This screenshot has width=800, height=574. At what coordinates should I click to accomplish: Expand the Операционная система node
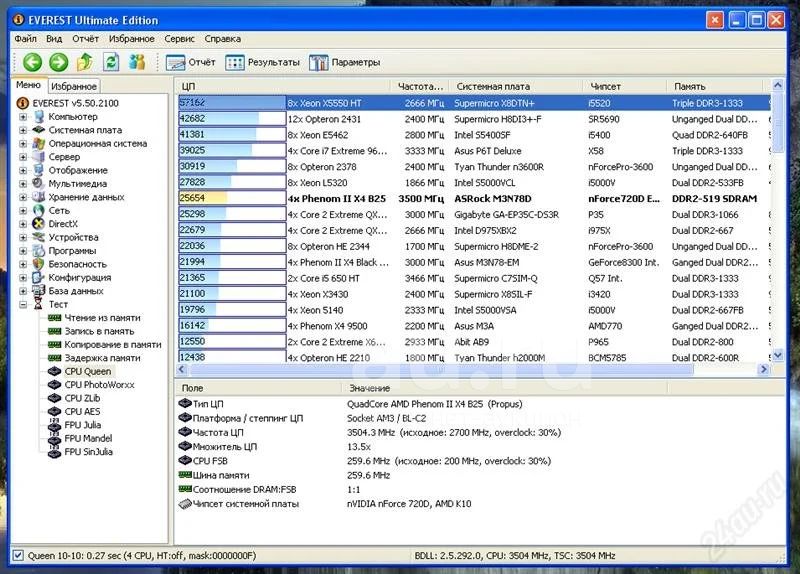23,144
